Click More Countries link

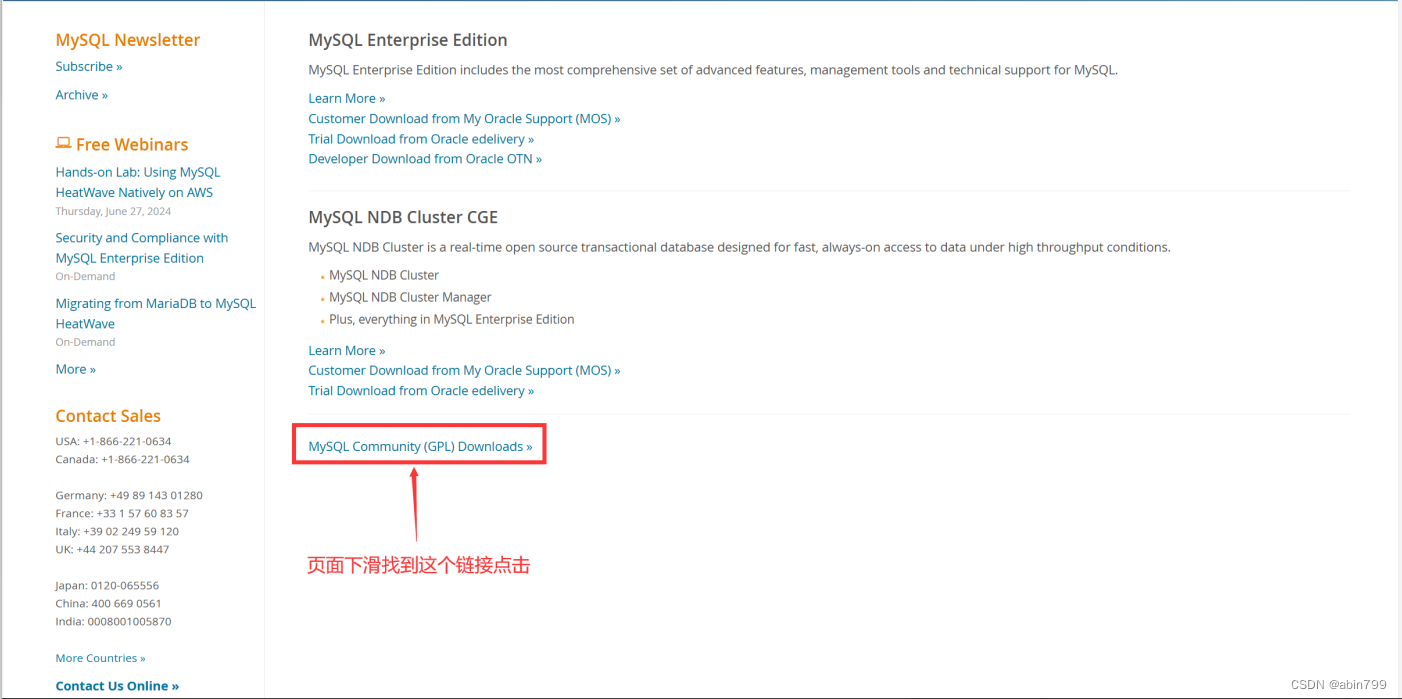click(x=100, y=657)
